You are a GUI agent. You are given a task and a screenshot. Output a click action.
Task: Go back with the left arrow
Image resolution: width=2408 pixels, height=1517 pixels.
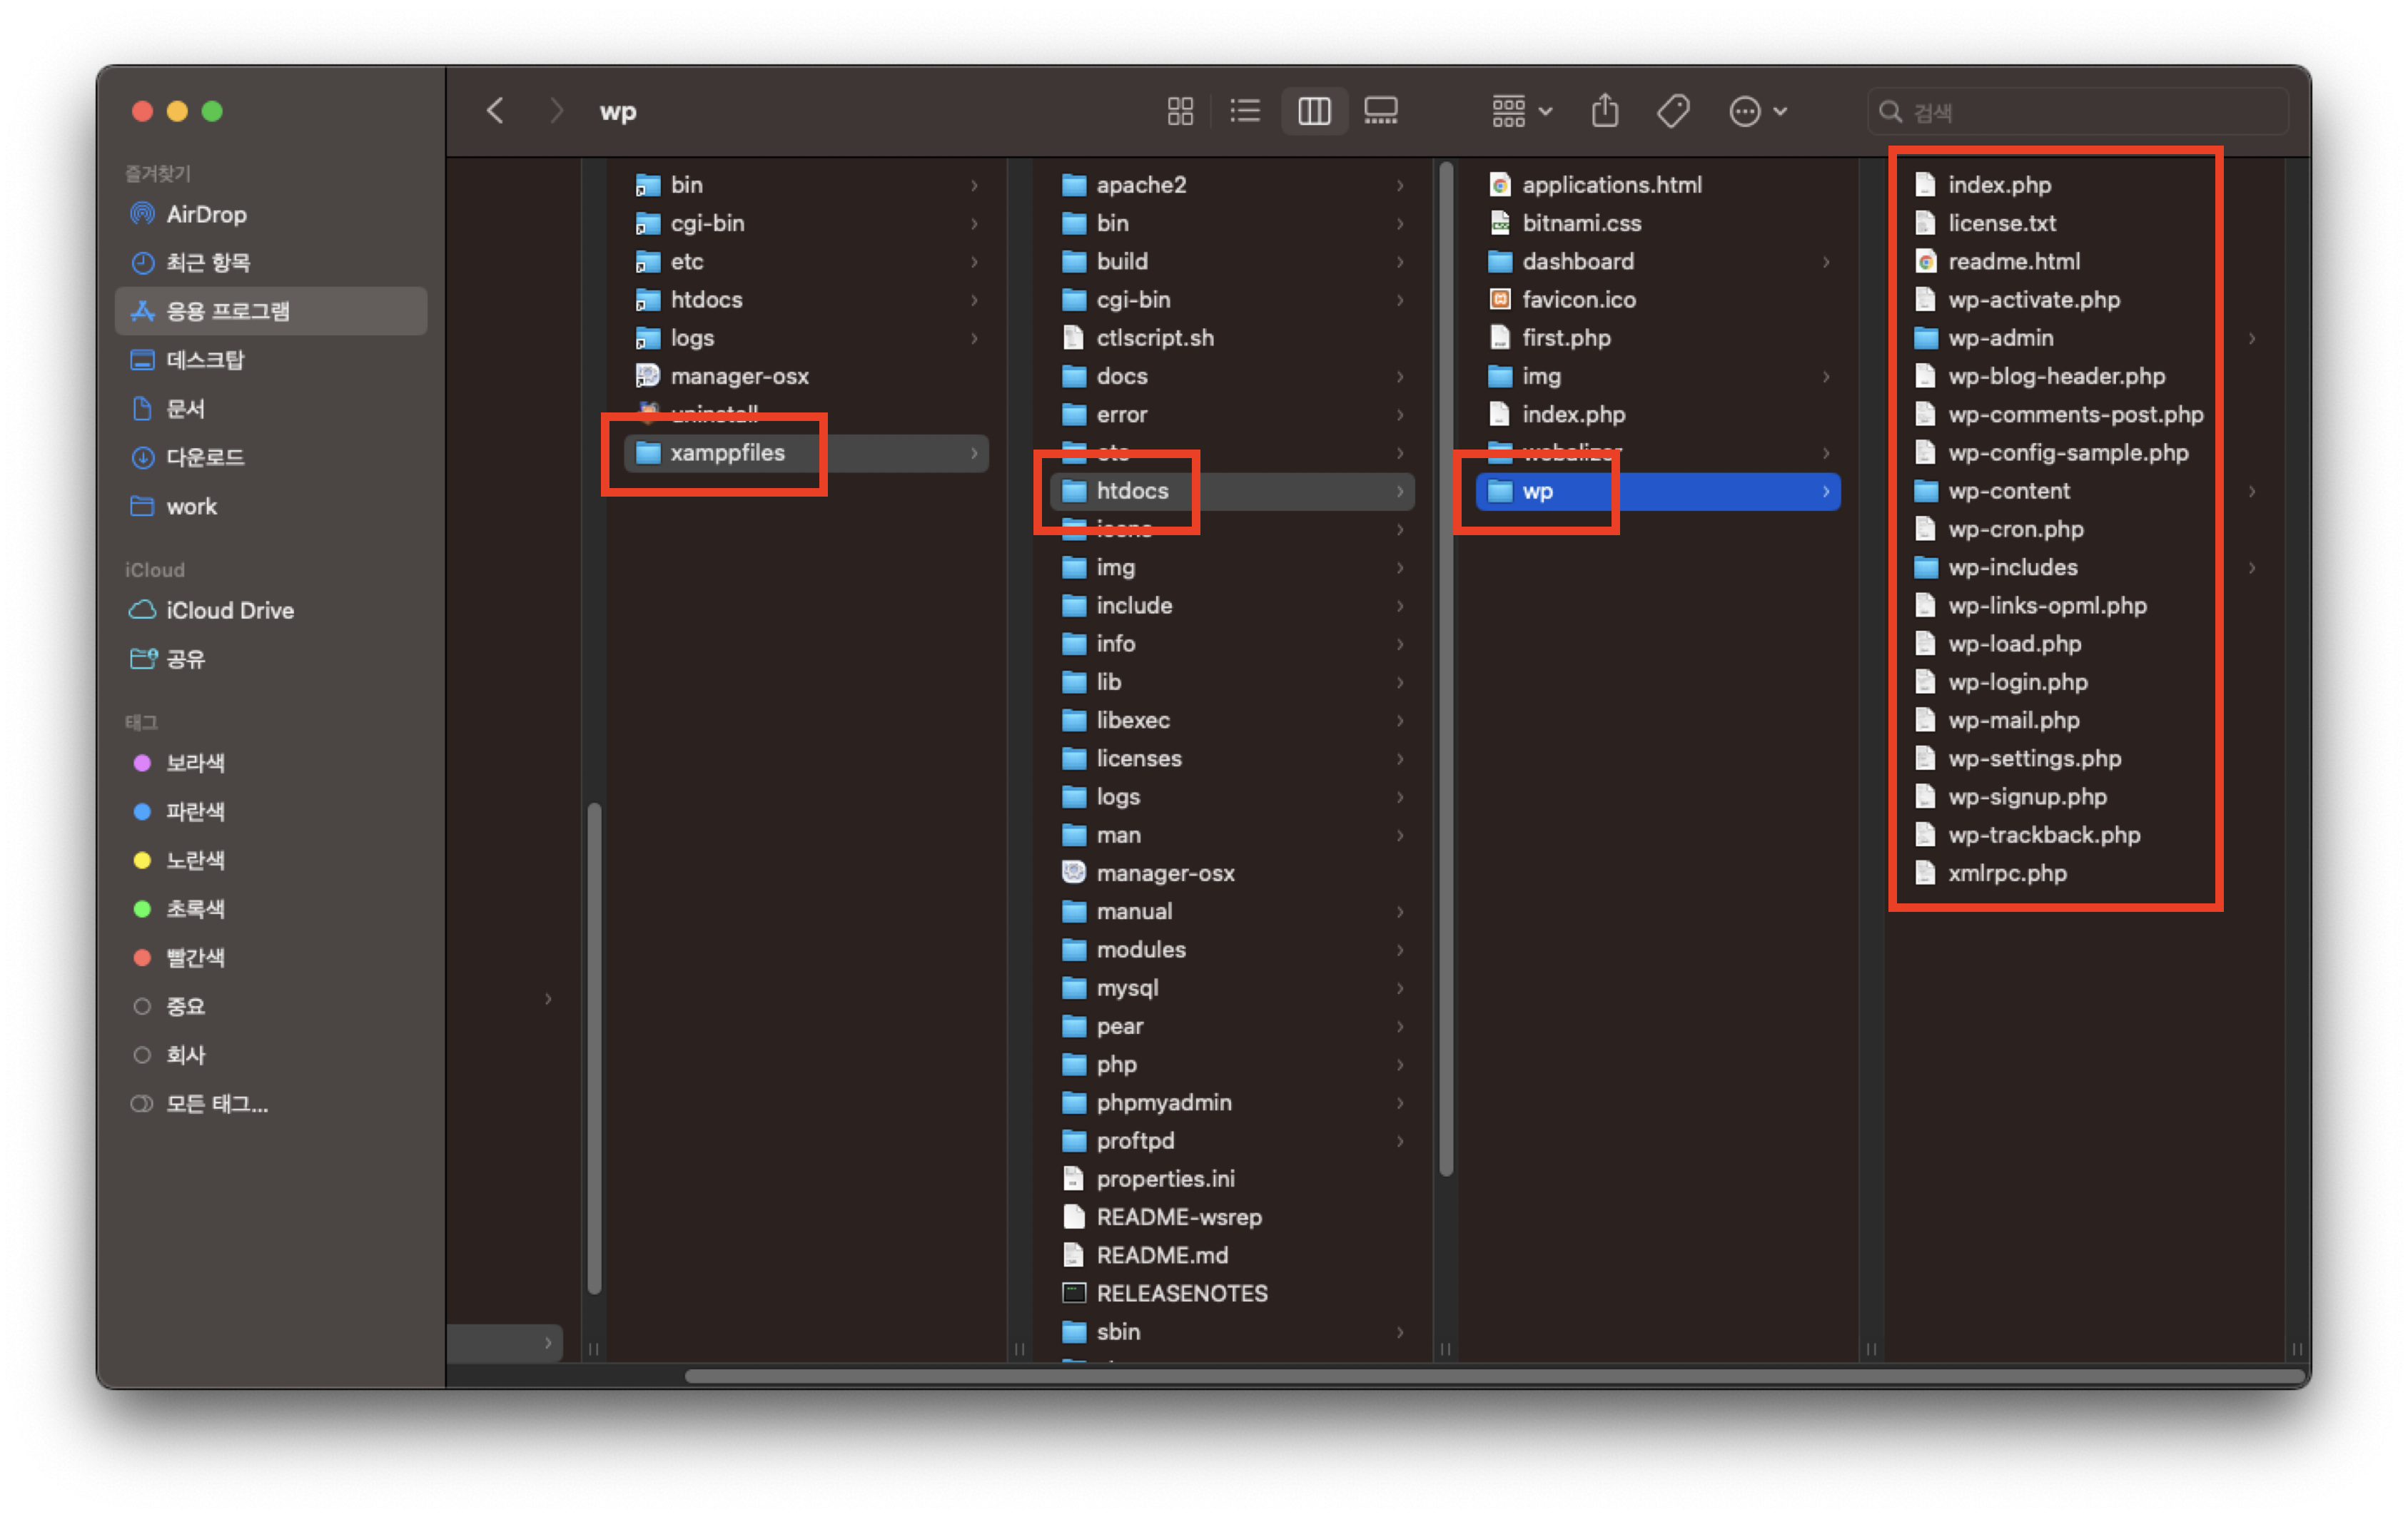[x=495, y=111]
